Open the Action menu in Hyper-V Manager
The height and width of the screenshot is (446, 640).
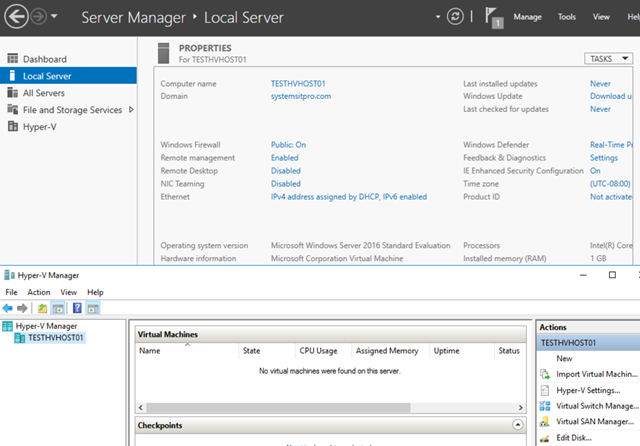pyautogui.click(x=39, y=292)
